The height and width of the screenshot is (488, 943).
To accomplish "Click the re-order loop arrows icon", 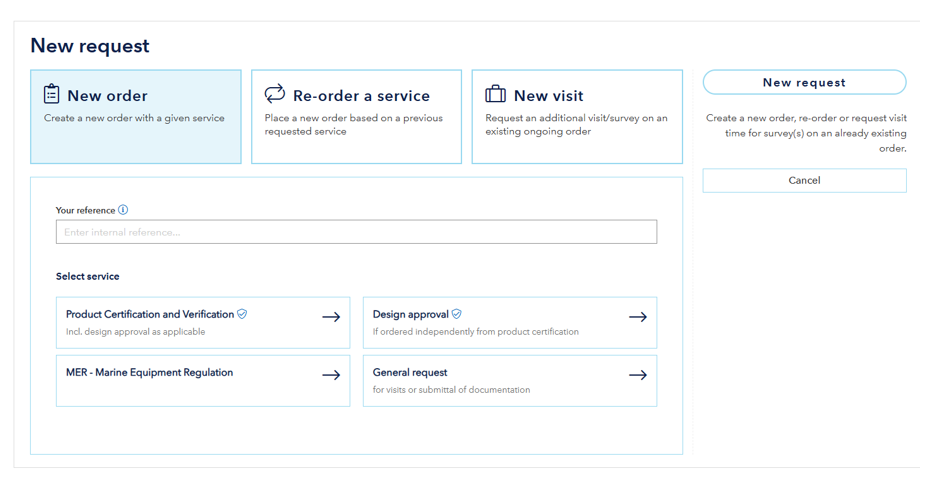I will tap(274, 94).
